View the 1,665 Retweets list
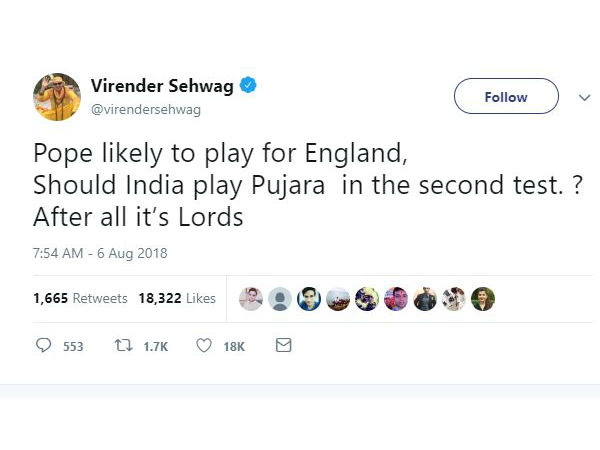Screen dimensions: 600x450 pyautogui.click(x=80, y=298)
